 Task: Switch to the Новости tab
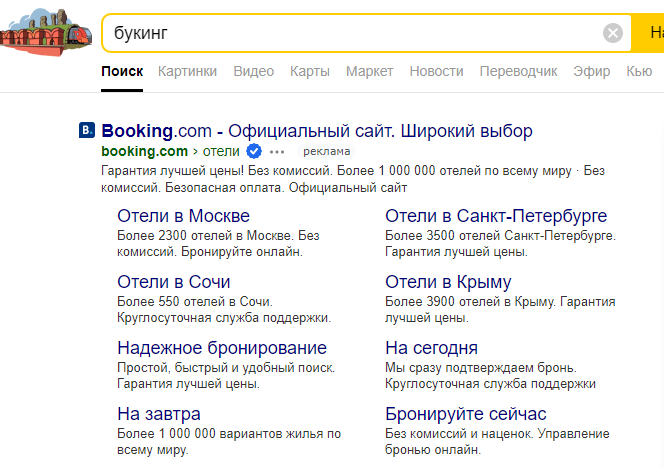(x=436, y=71)
